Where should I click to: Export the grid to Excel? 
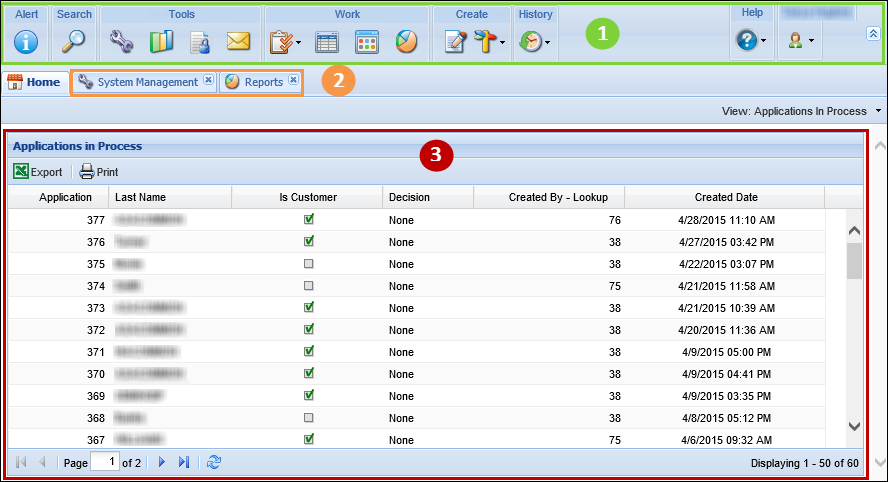(38, 172)
